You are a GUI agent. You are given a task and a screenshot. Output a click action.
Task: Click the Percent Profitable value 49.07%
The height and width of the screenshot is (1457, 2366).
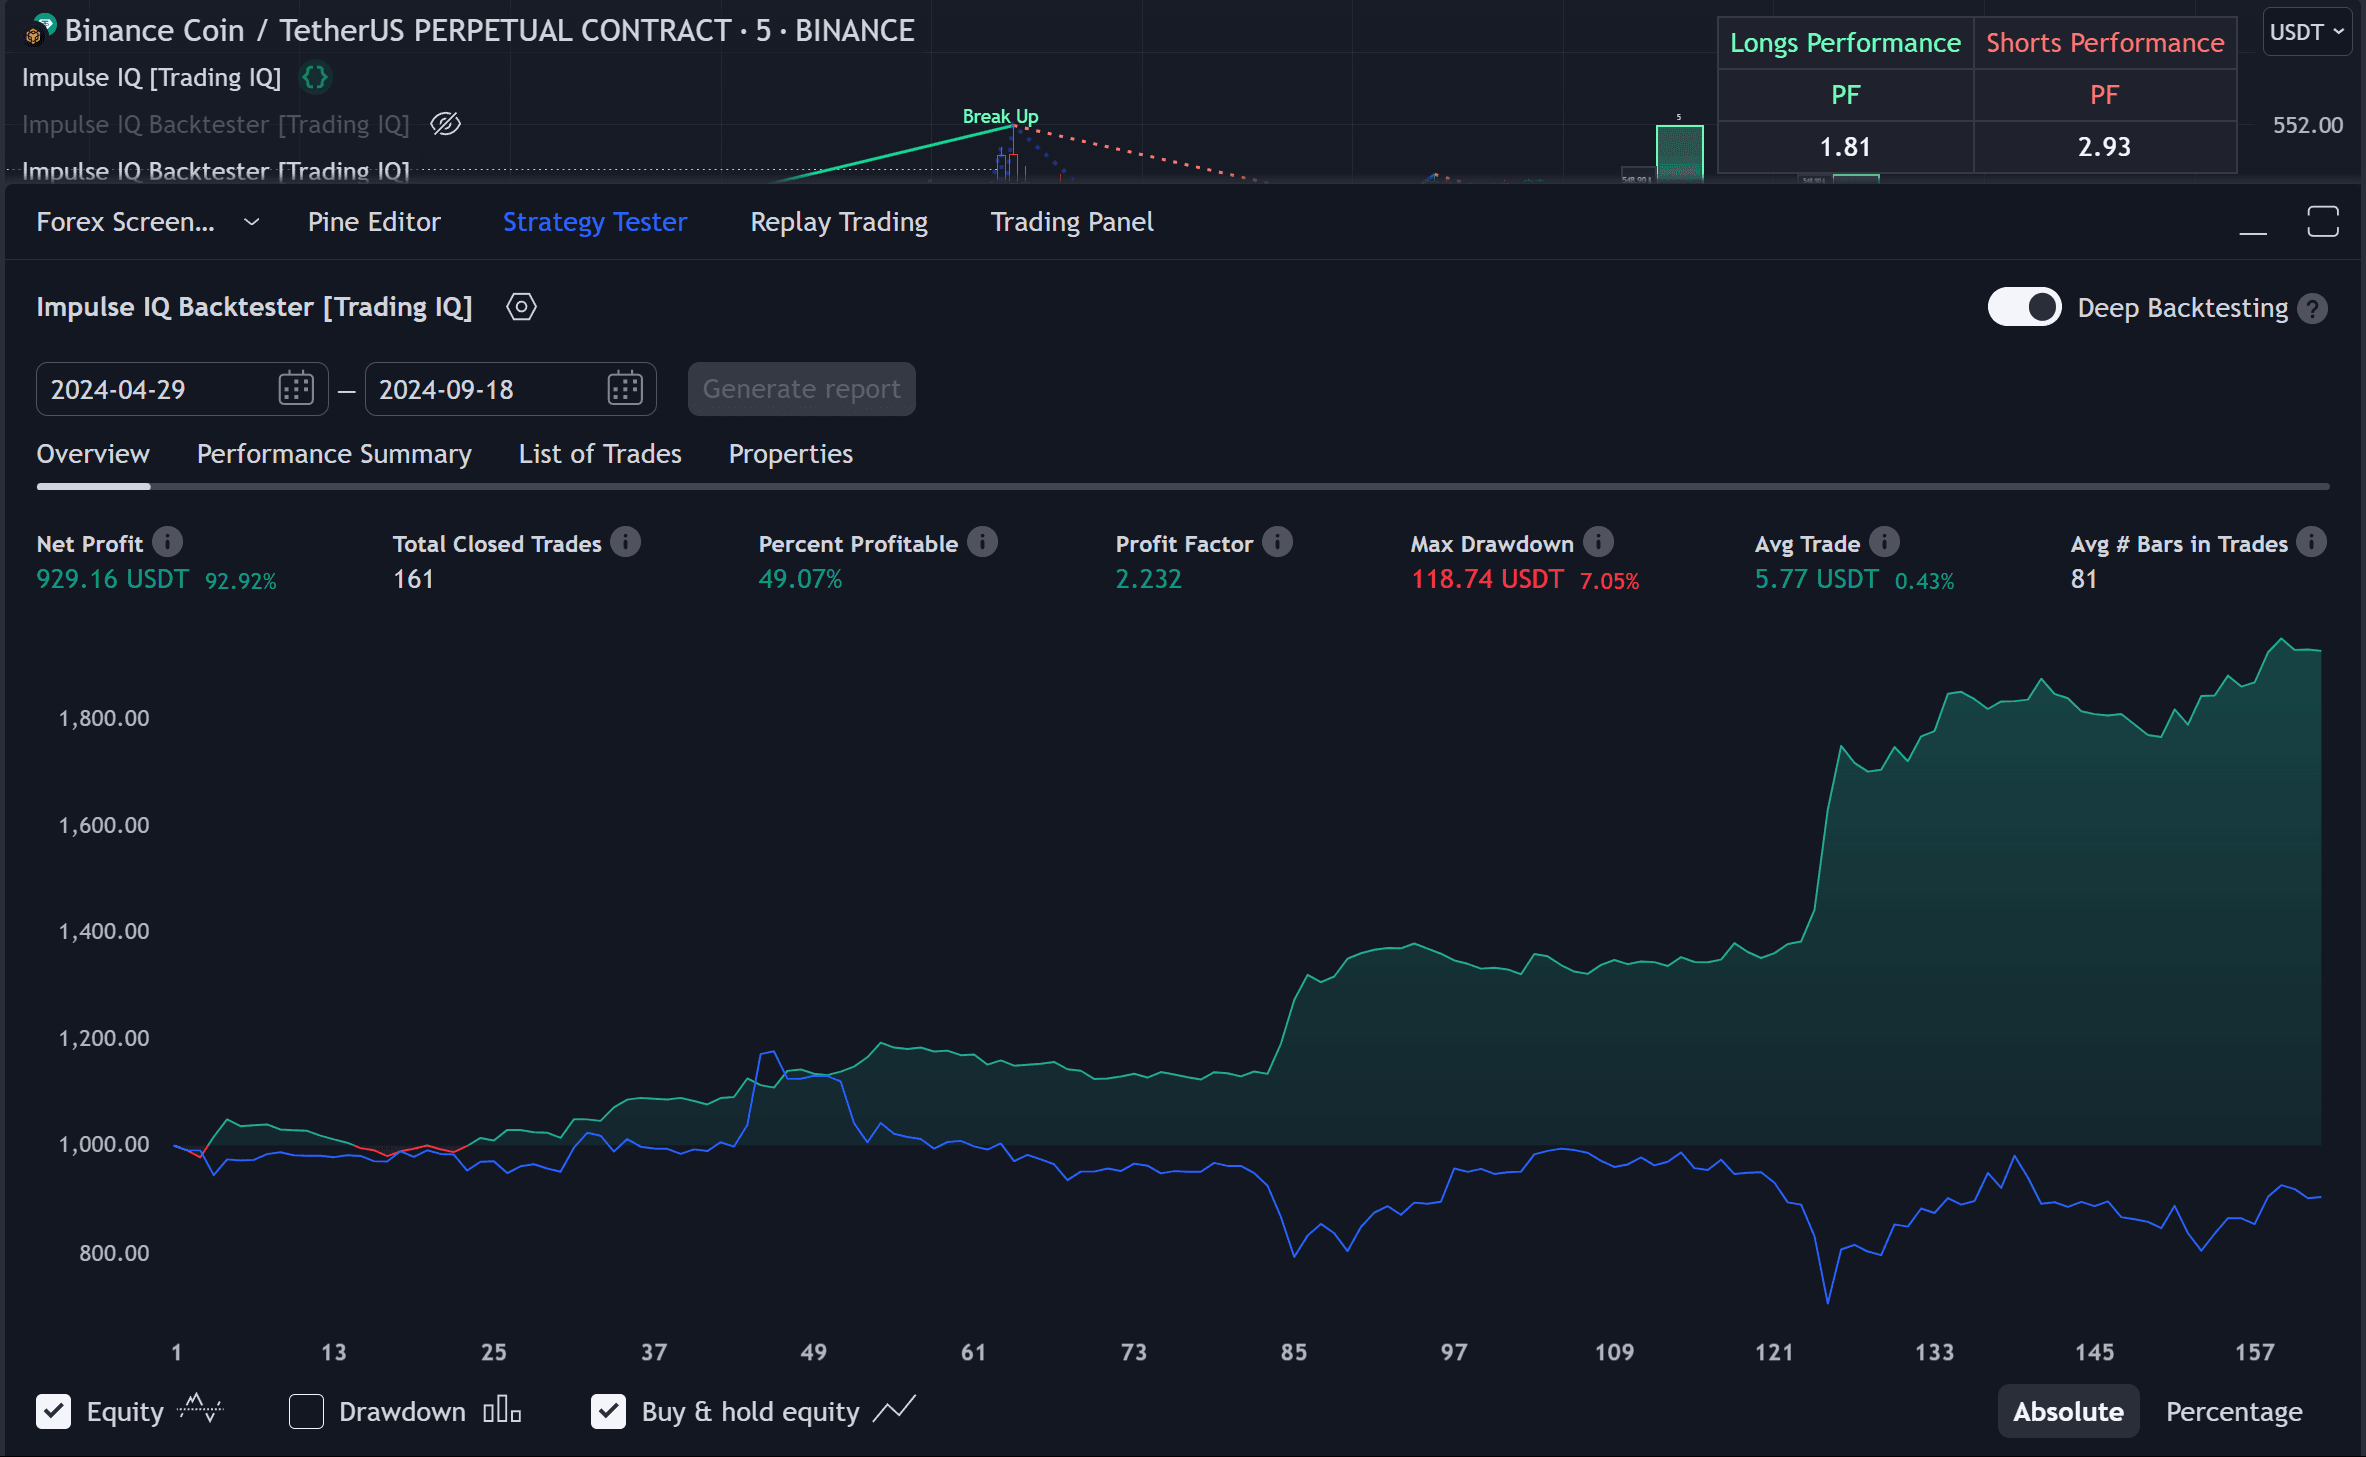coord(800,579)
